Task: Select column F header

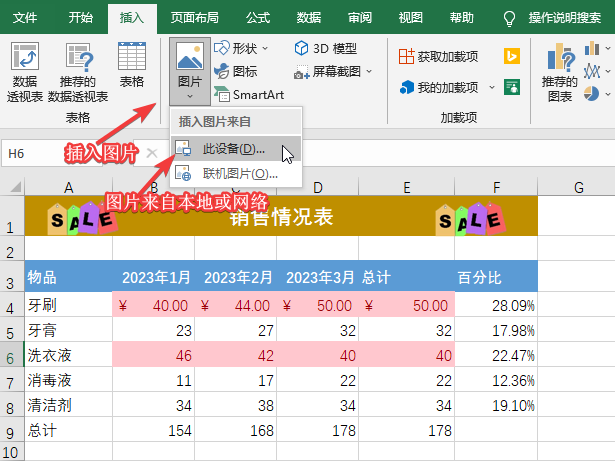Action: 496,187
